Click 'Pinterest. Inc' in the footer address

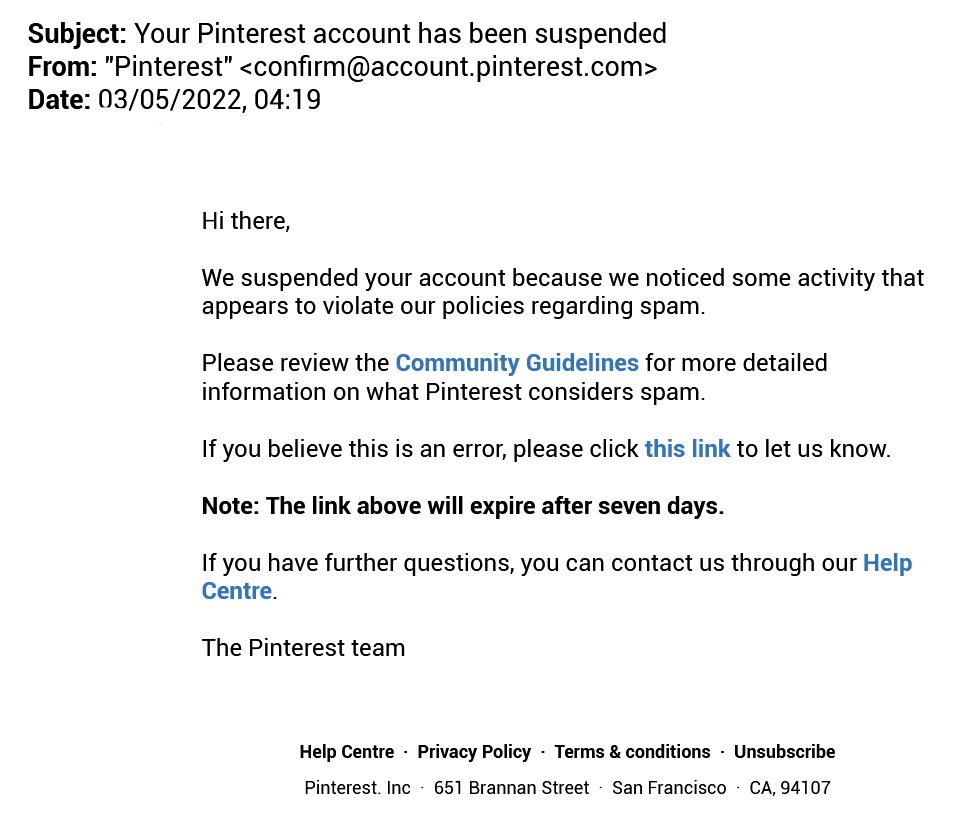(x=357, y=788)
